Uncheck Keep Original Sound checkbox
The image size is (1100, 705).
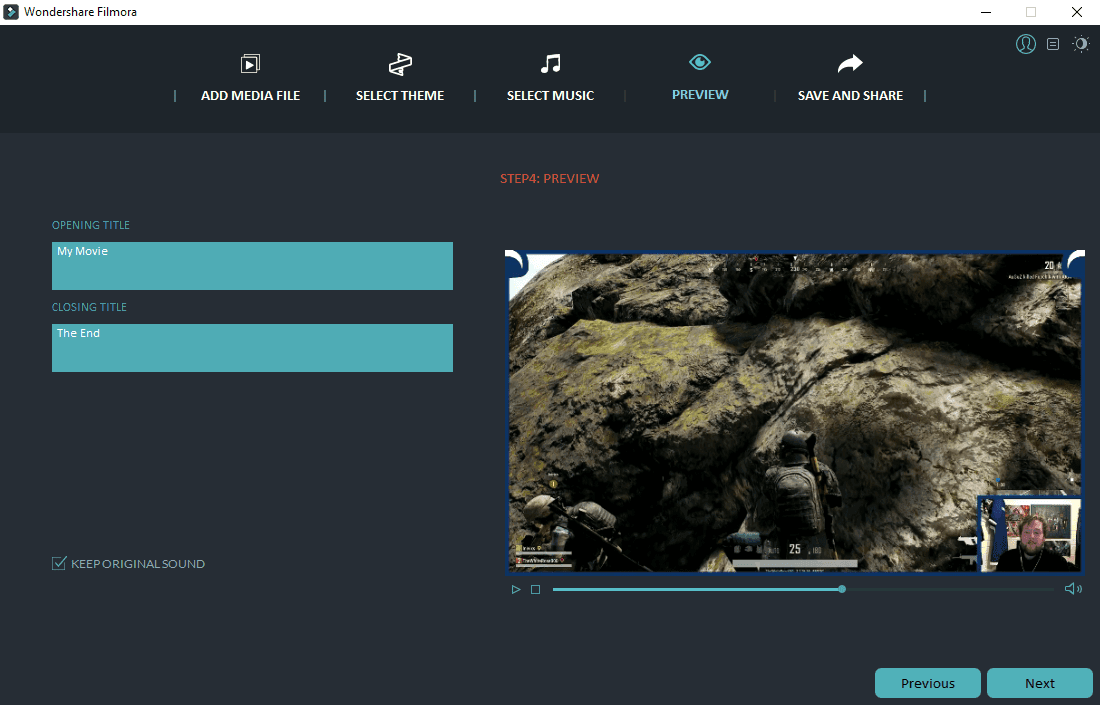click(x=59, y=564)
